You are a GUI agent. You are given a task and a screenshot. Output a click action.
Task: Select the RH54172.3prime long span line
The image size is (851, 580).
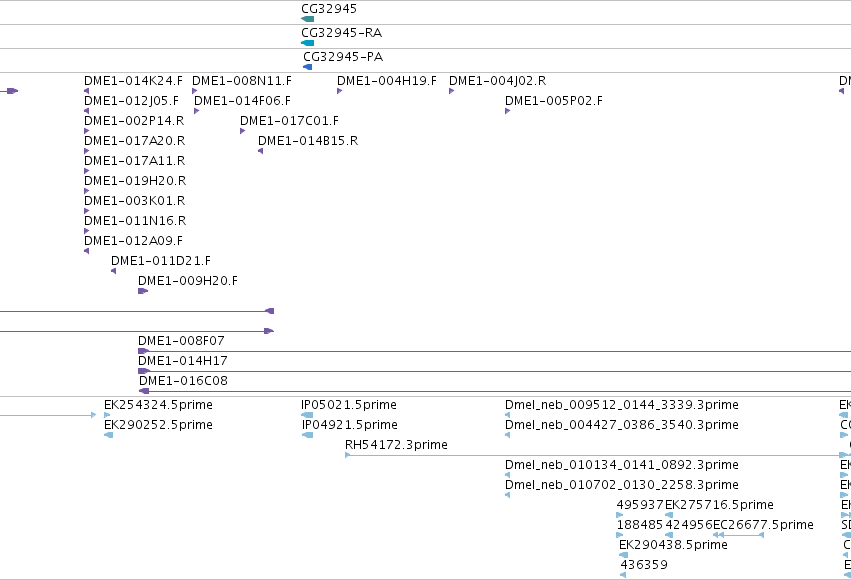point(596,455)
